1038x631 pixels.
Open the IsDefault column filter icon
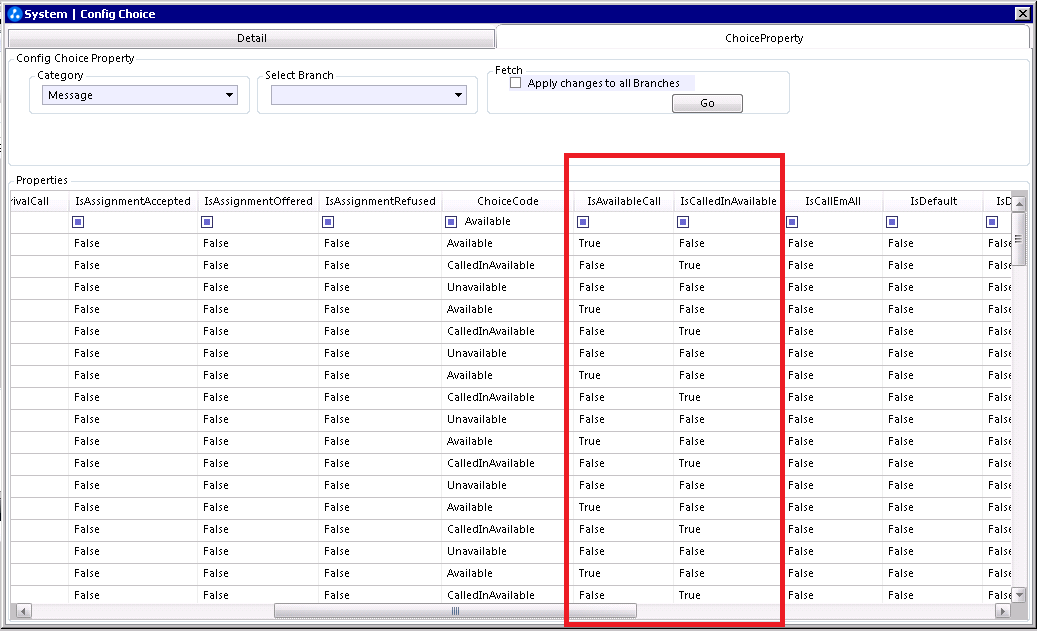tap(892, 222)
